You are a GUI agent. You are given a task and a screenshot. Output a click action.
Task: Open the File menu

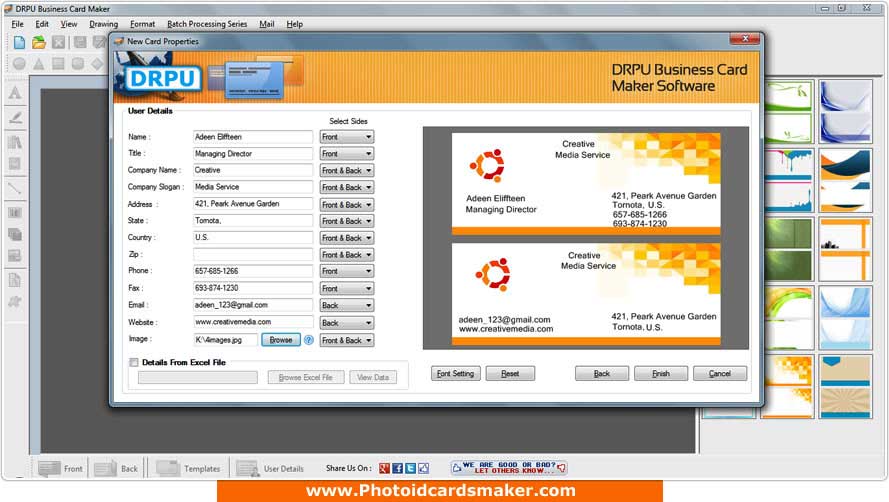coord(18,24)
